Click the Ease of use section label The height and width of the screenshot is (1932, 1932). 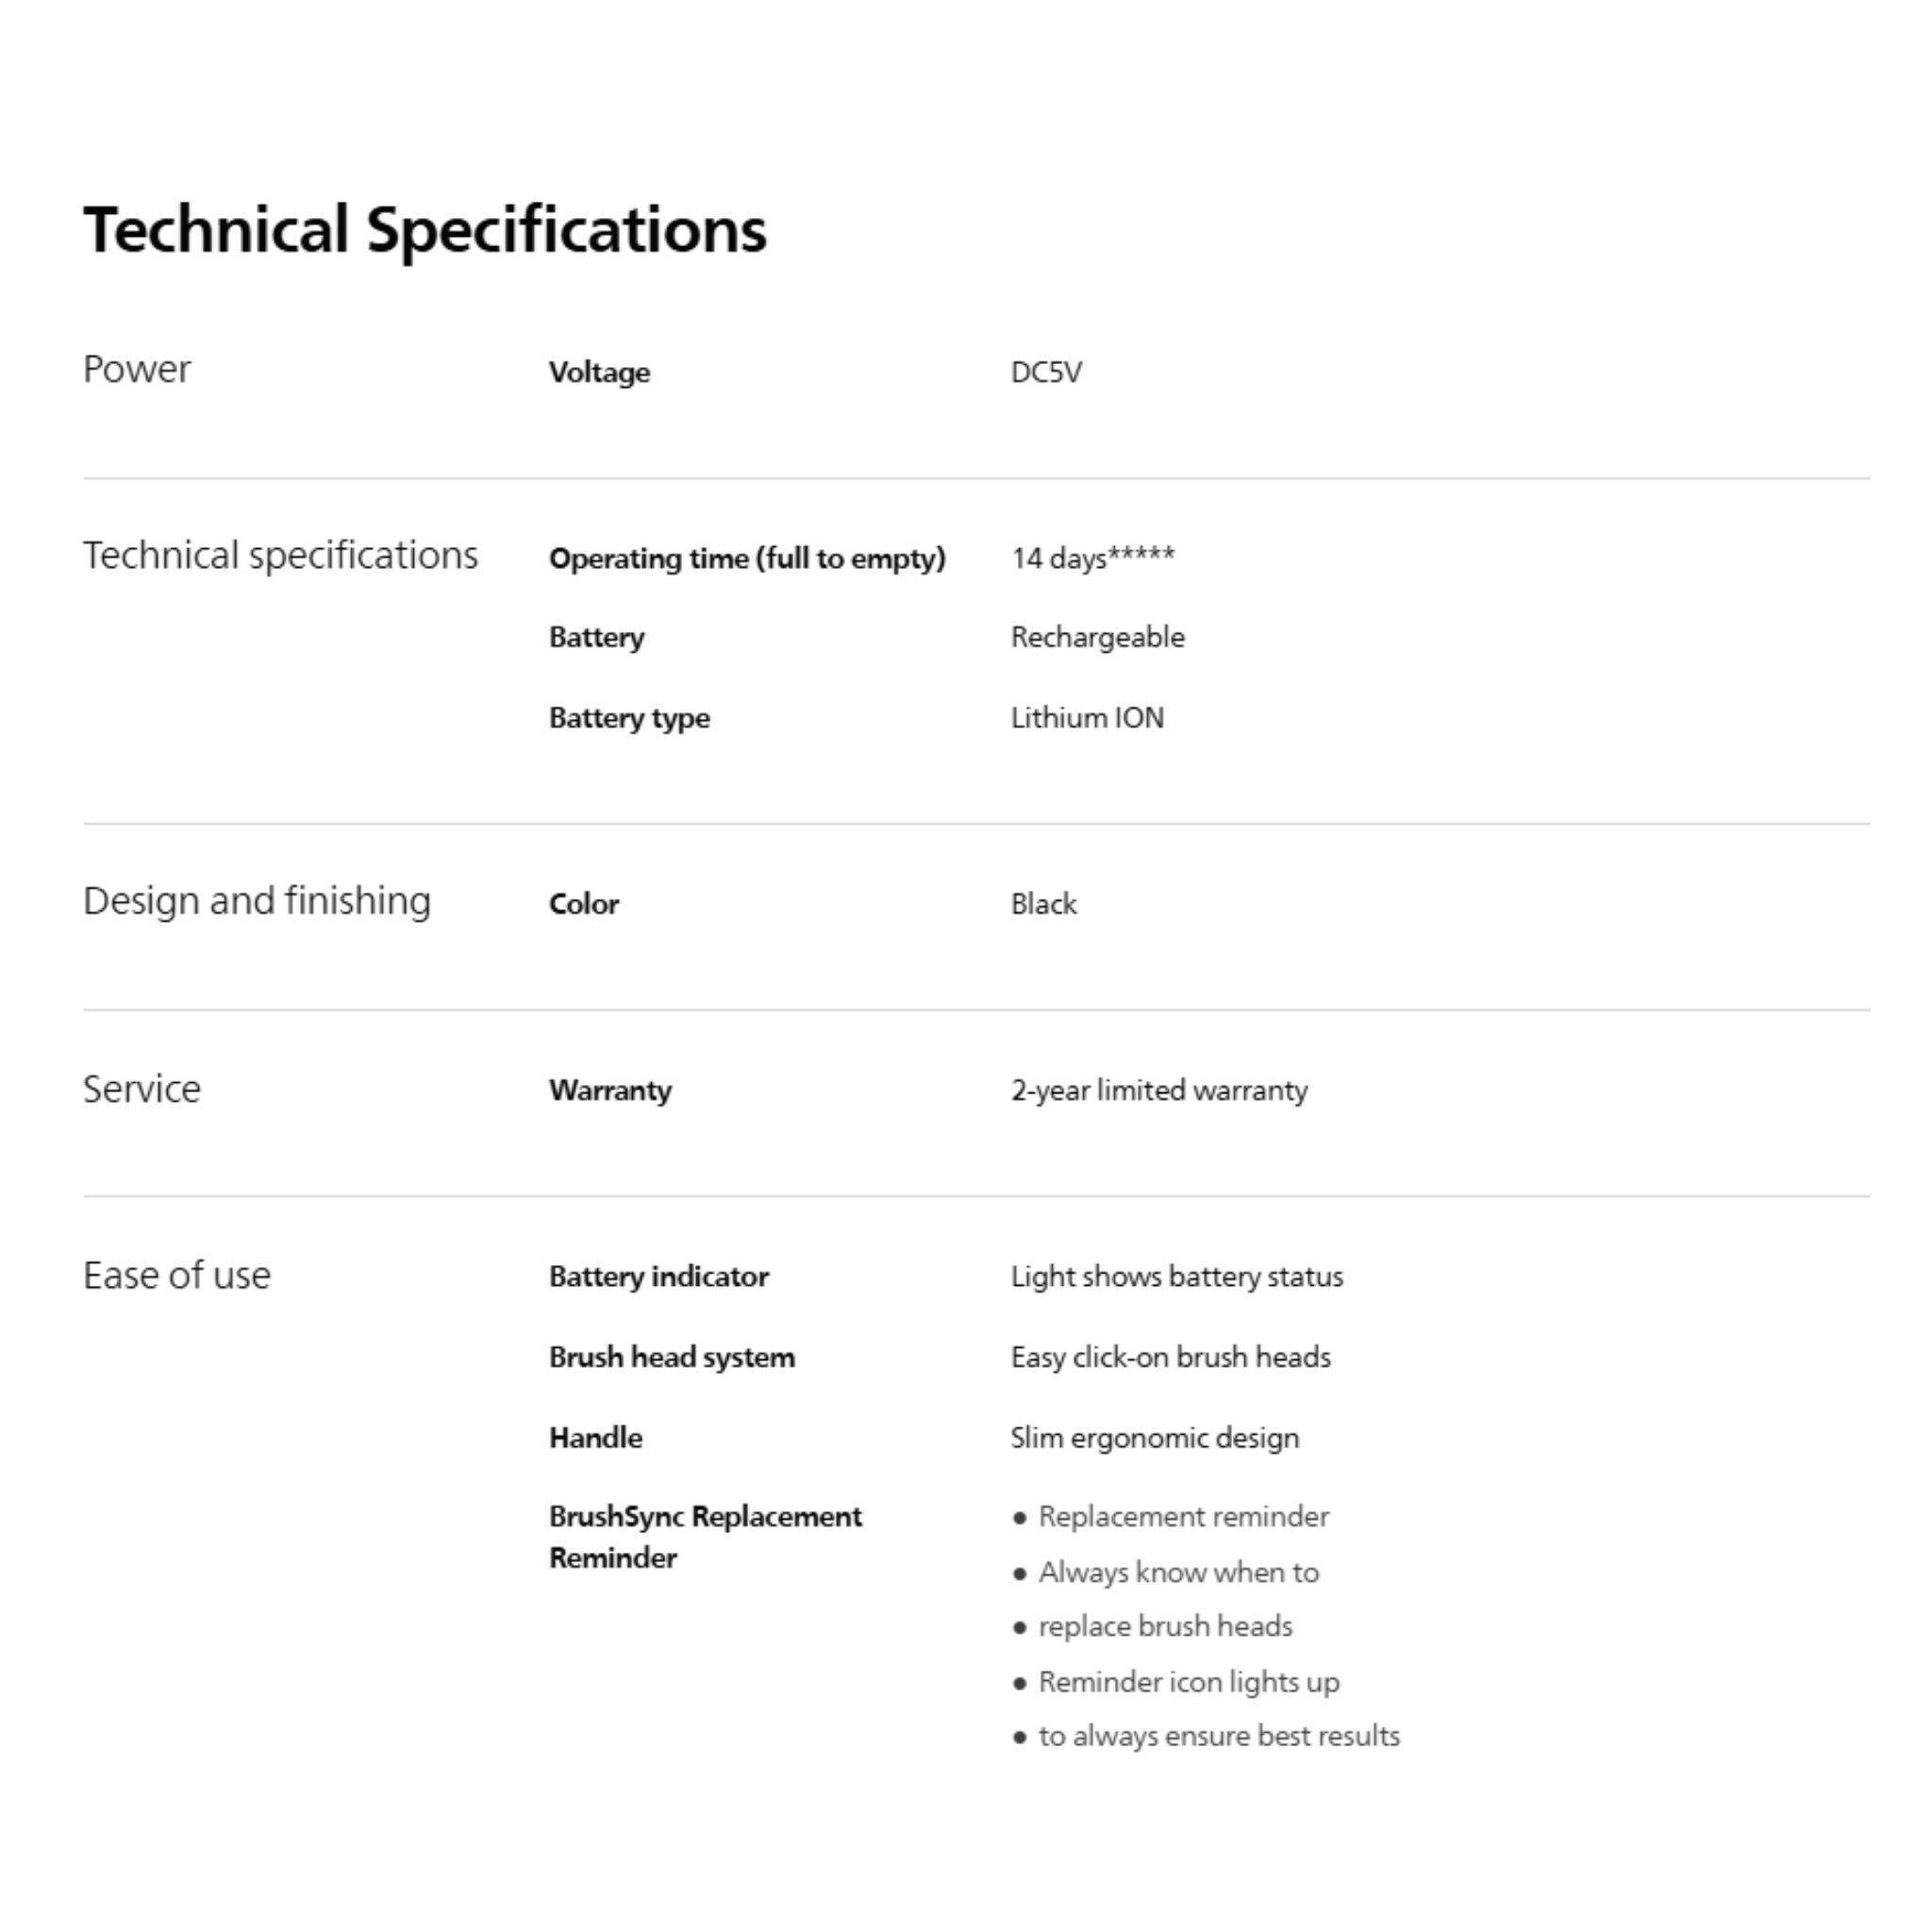coord(177,1276)
